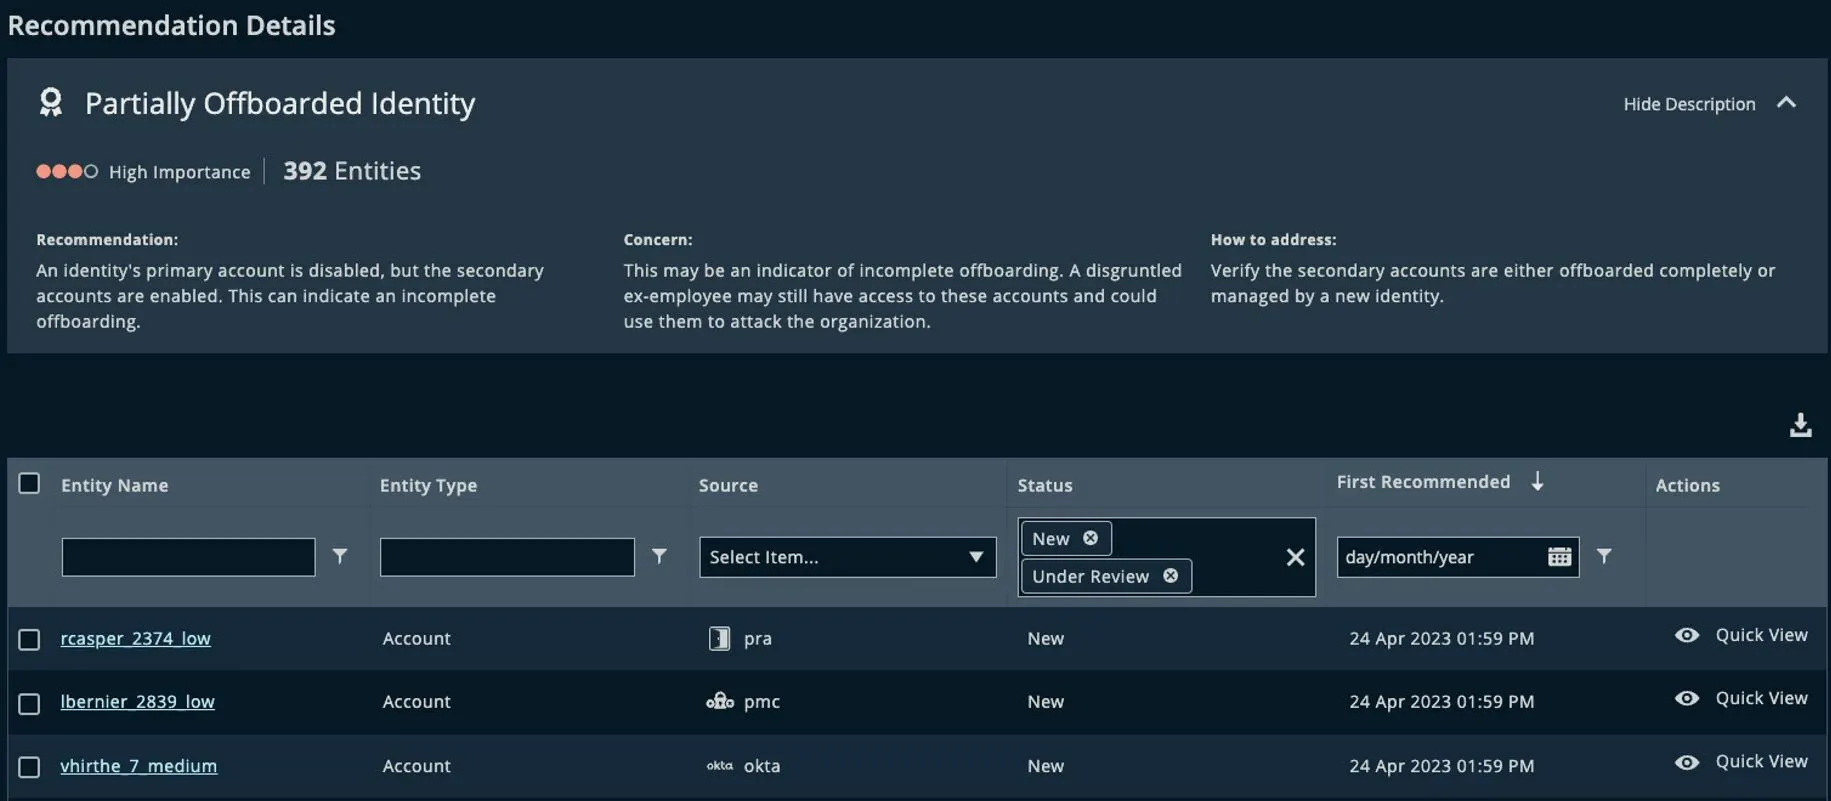The height and width of the screenshot is (801, 1831).
Task: Click the Entity Type column header
Action: click(x=428, y=485)
